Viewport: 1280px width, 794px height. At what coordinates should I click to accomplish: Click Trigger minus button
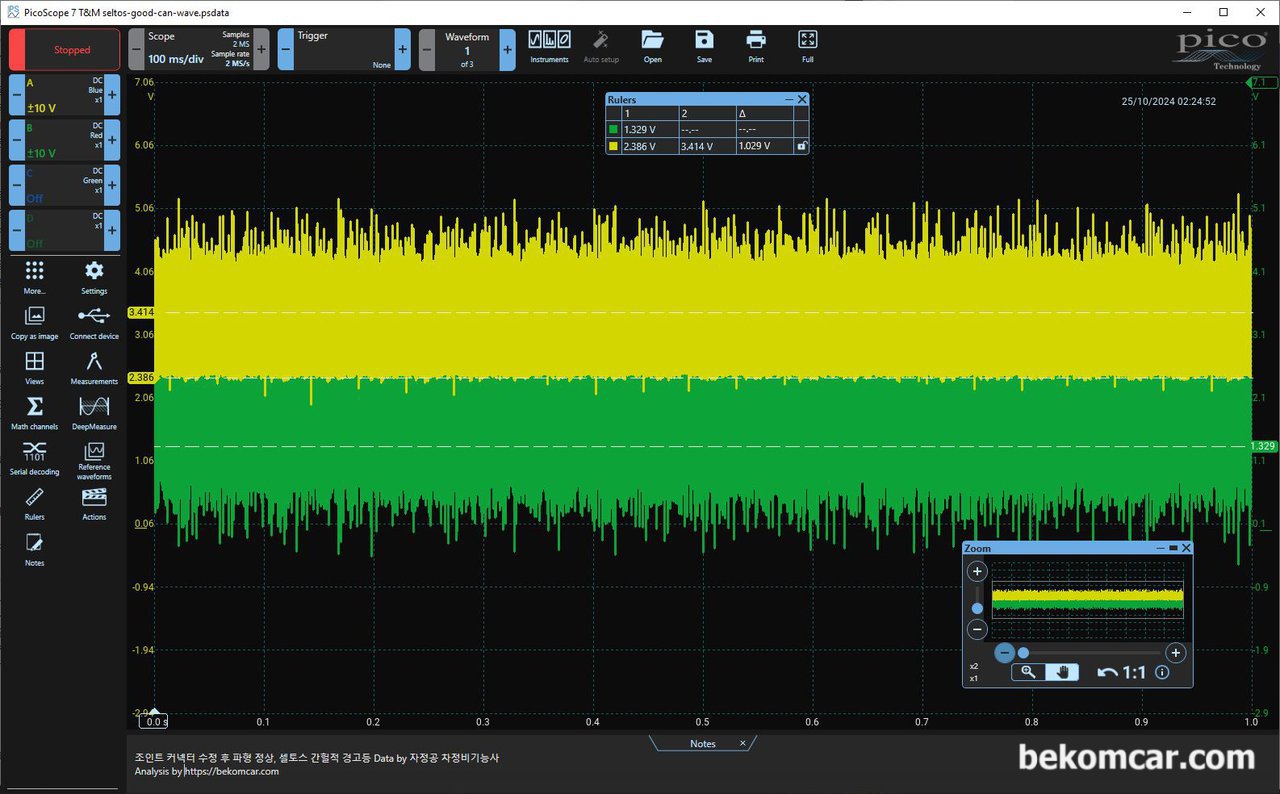click(x=285, y=49)
